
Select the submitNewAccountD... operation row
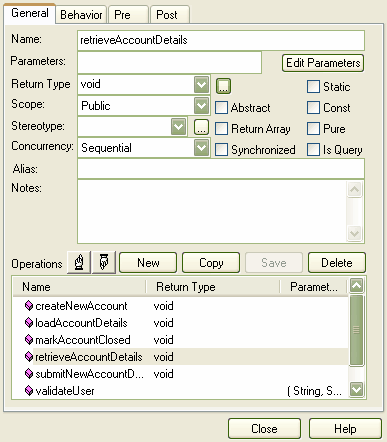tap(180, 374)
